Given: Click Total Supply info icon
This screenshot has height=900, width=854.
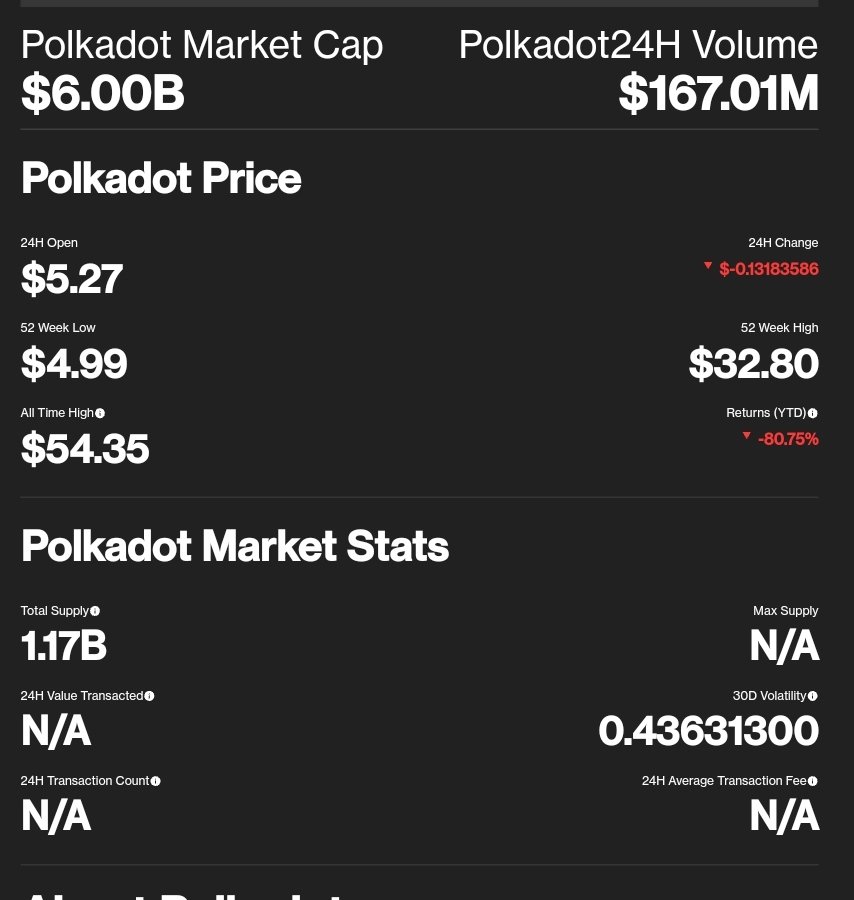Looking at the screenshot, I should click(95, 611).
